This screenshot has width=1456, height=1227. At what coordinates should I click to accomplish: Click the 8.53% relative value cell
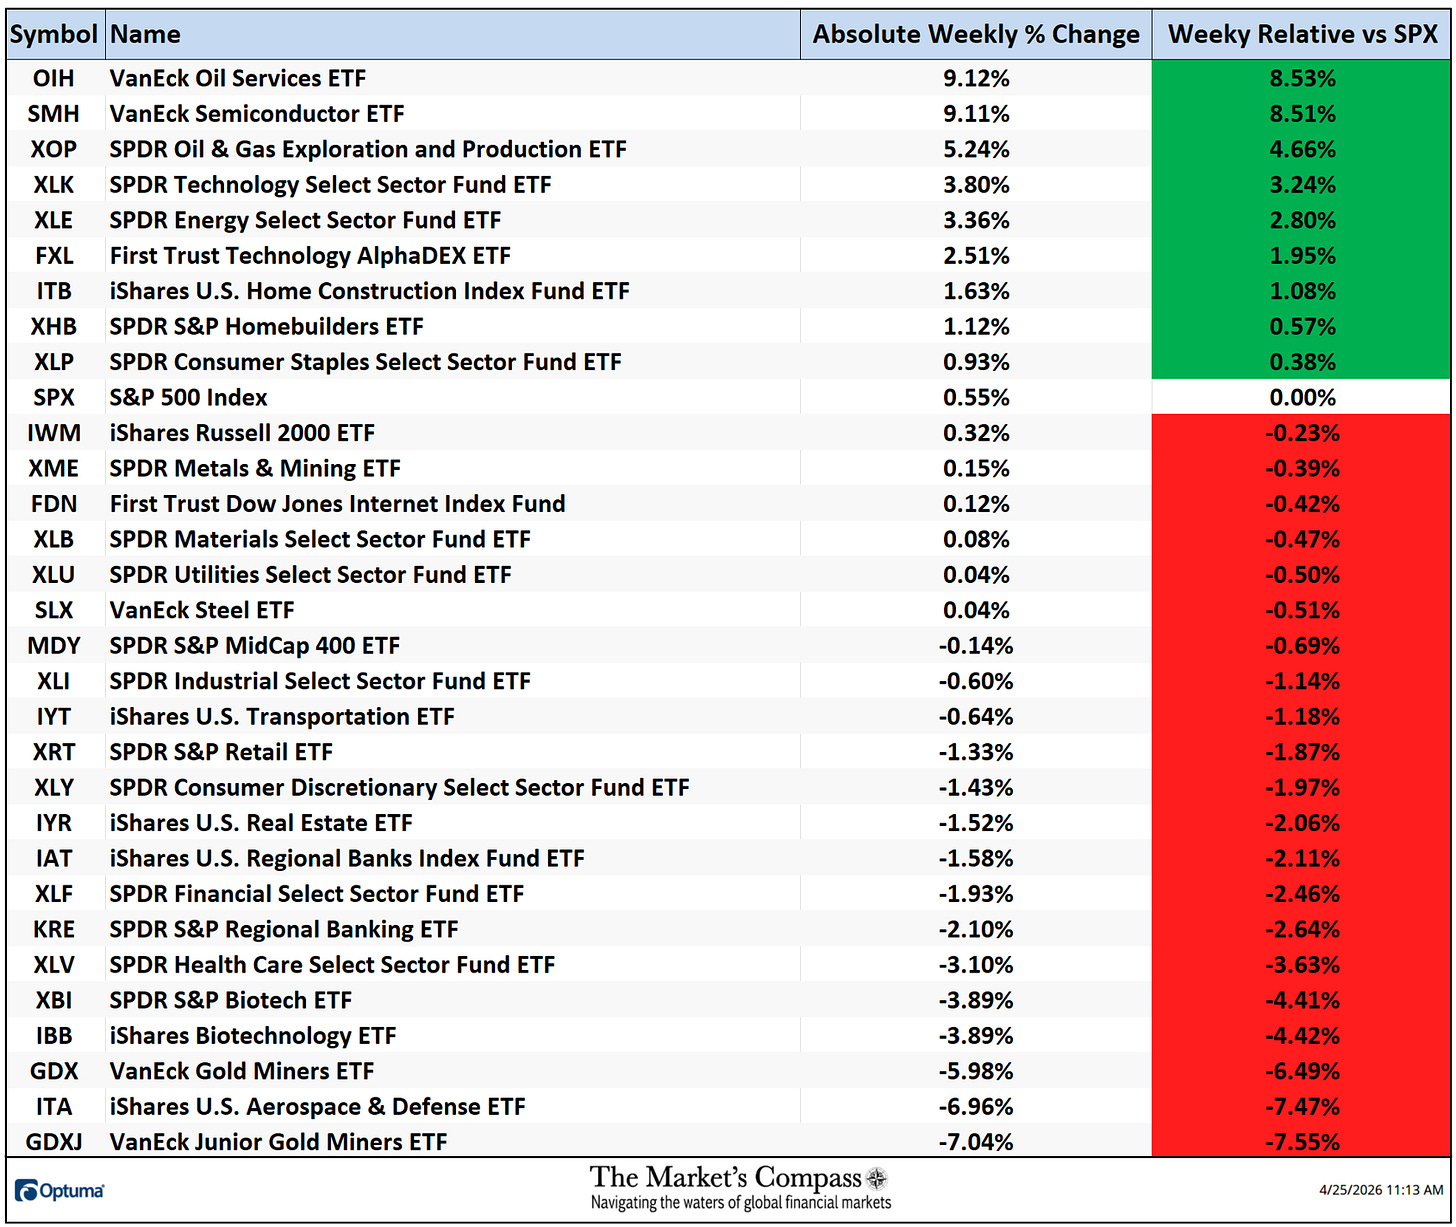(1302, 78)
